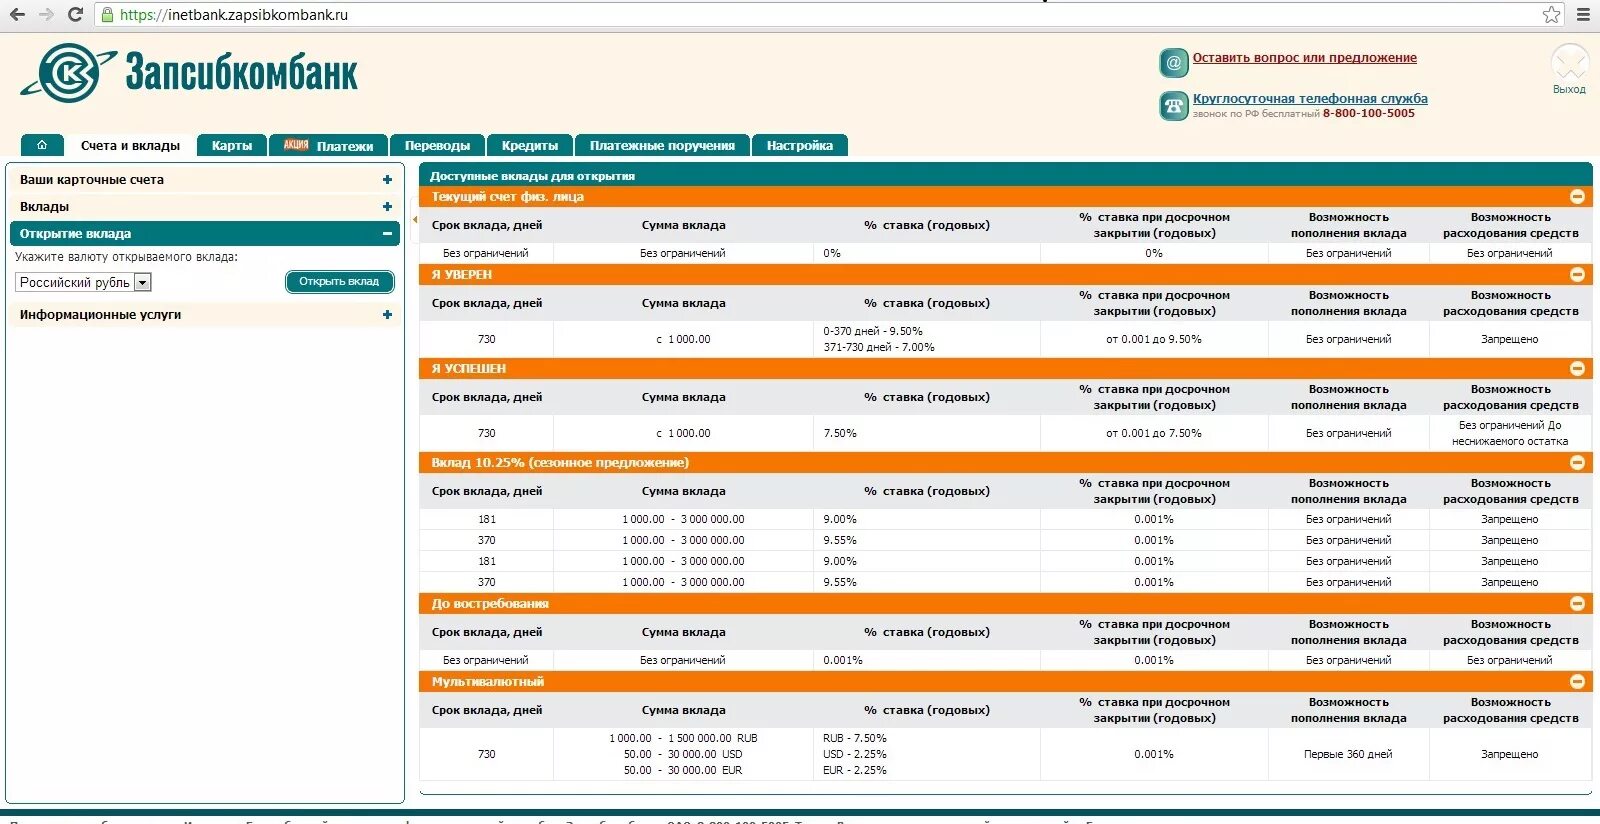
Task: Select от 0.001 до 9.50% cell
Action: pos(1154,340)
